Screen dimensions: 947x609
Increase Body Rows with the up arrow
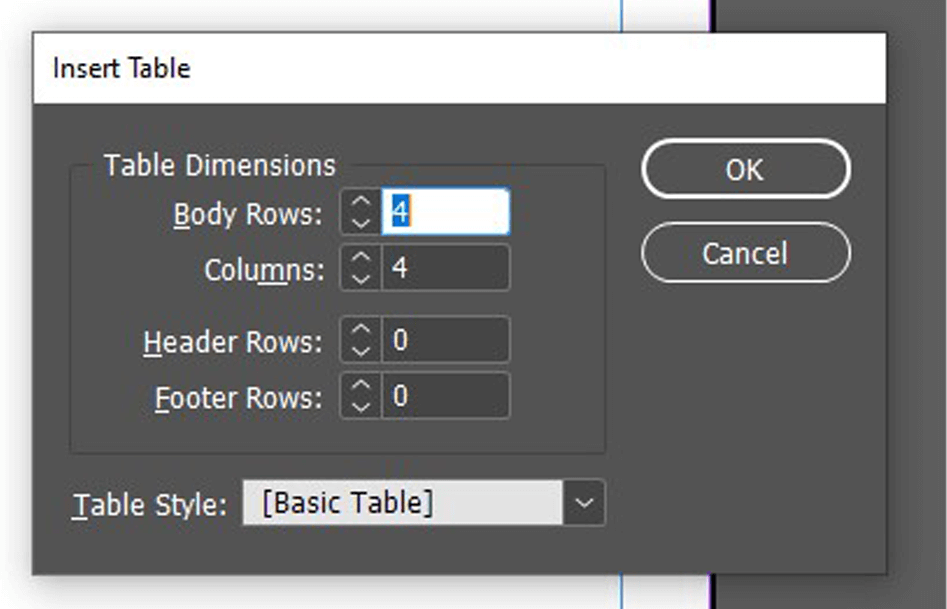[361, 202]
